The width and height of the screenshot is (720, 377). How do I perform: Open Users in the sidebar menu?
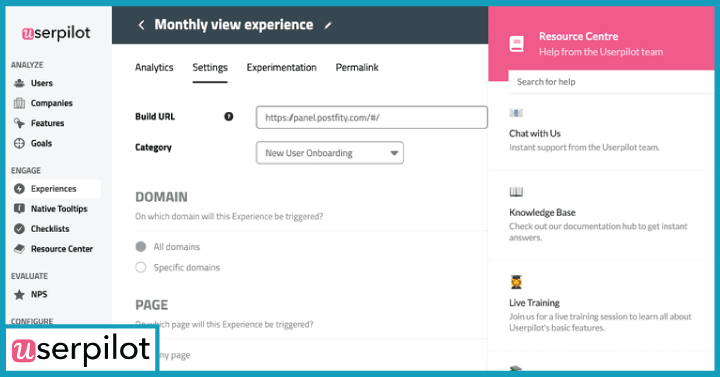point(42,83)
